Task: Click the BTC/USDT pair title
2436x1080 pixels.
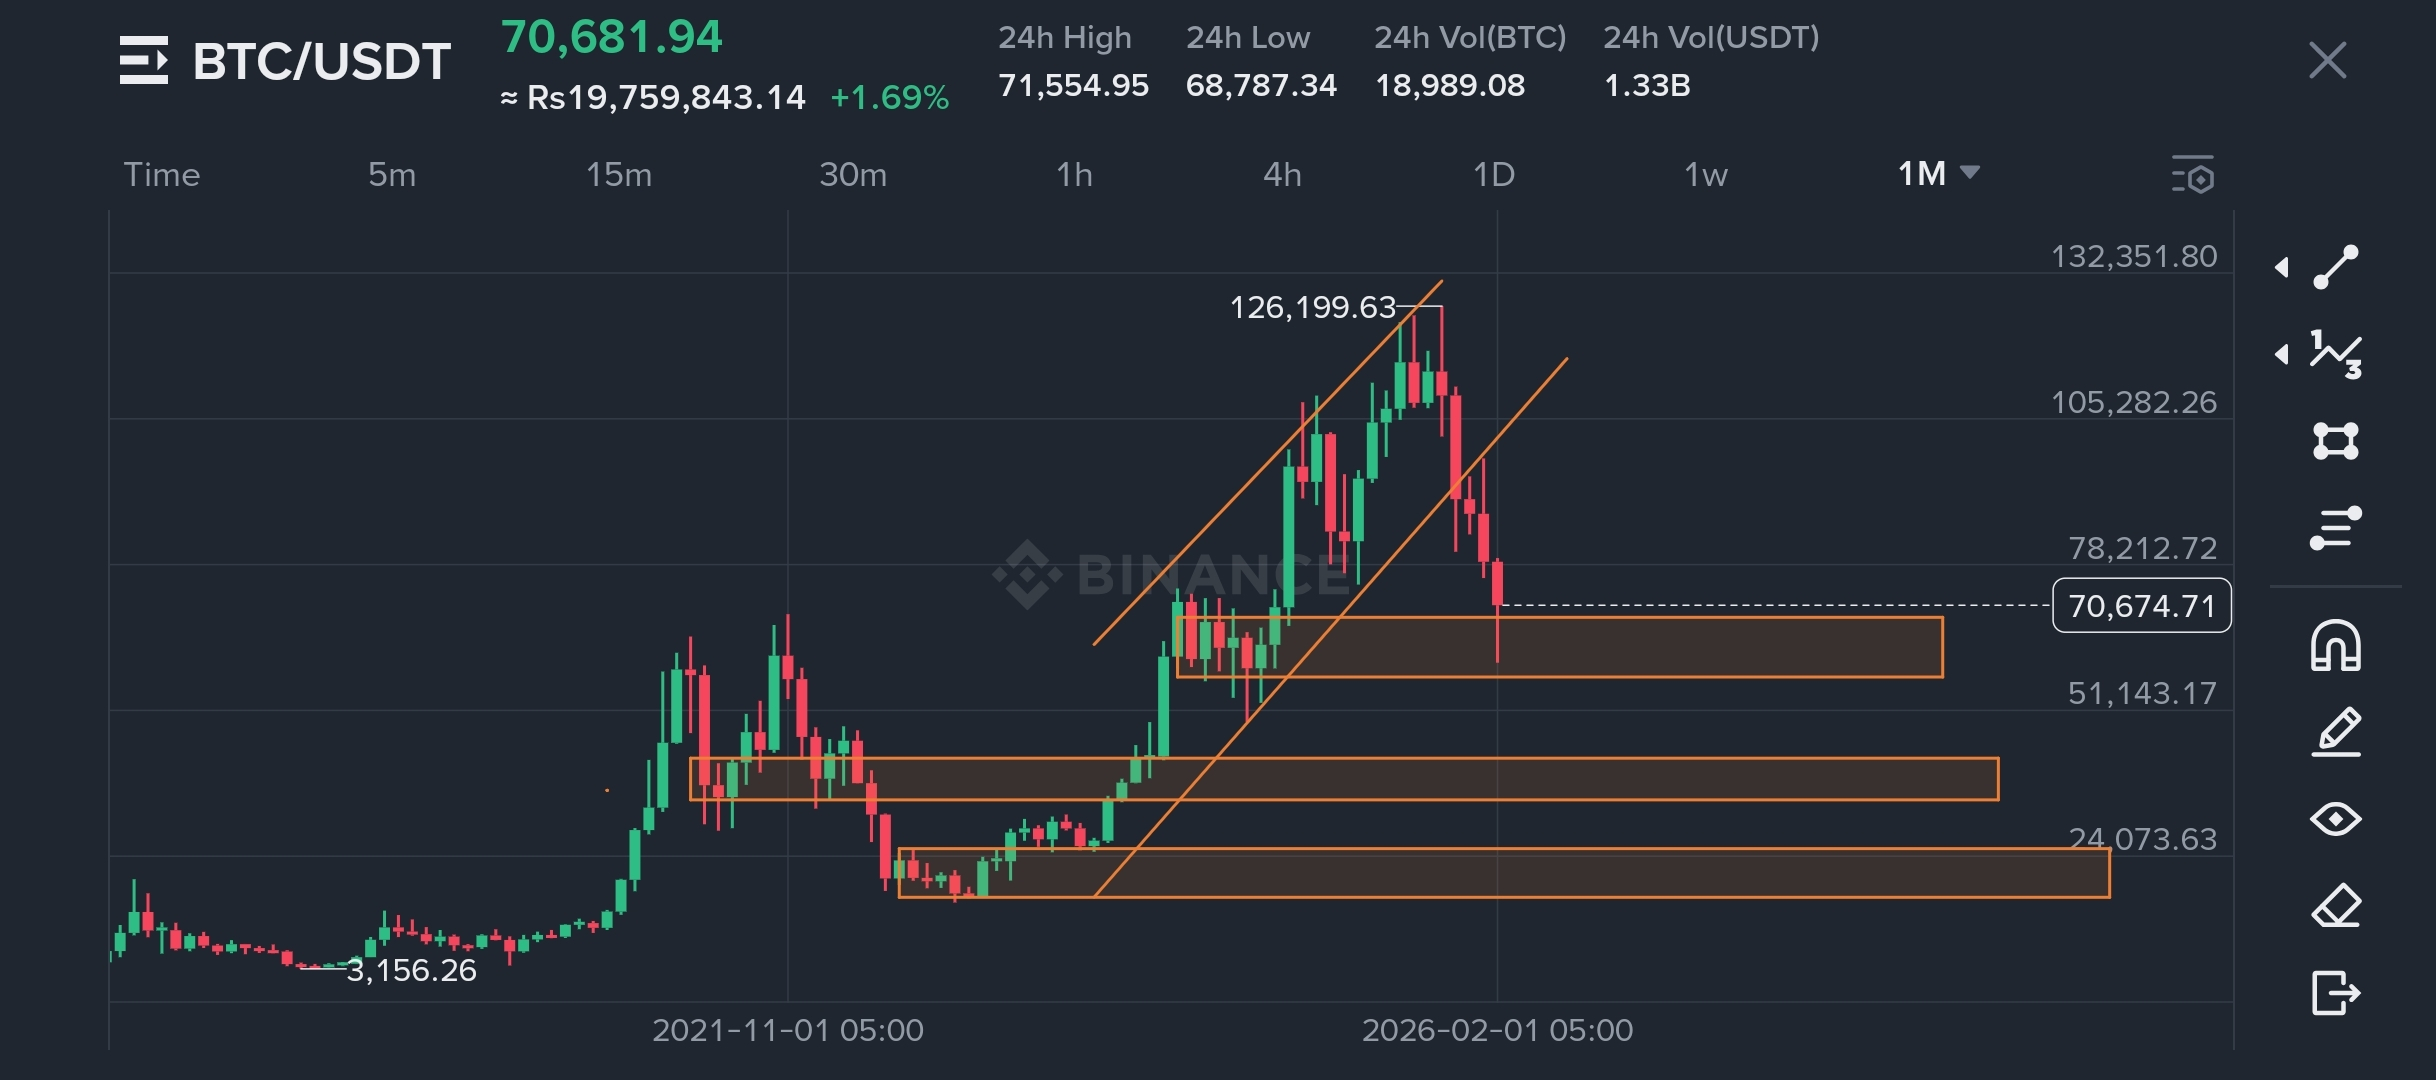Action: [321, 61]
